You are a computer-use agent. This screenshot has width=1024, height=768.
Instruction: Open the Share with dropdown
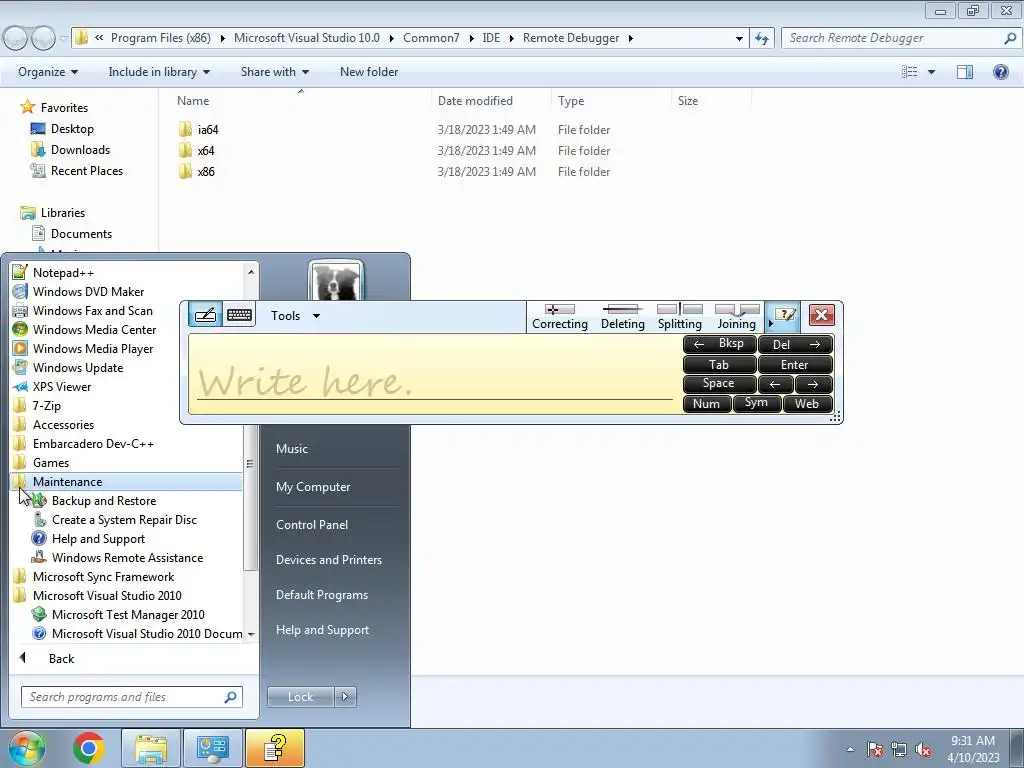[274, 72]
